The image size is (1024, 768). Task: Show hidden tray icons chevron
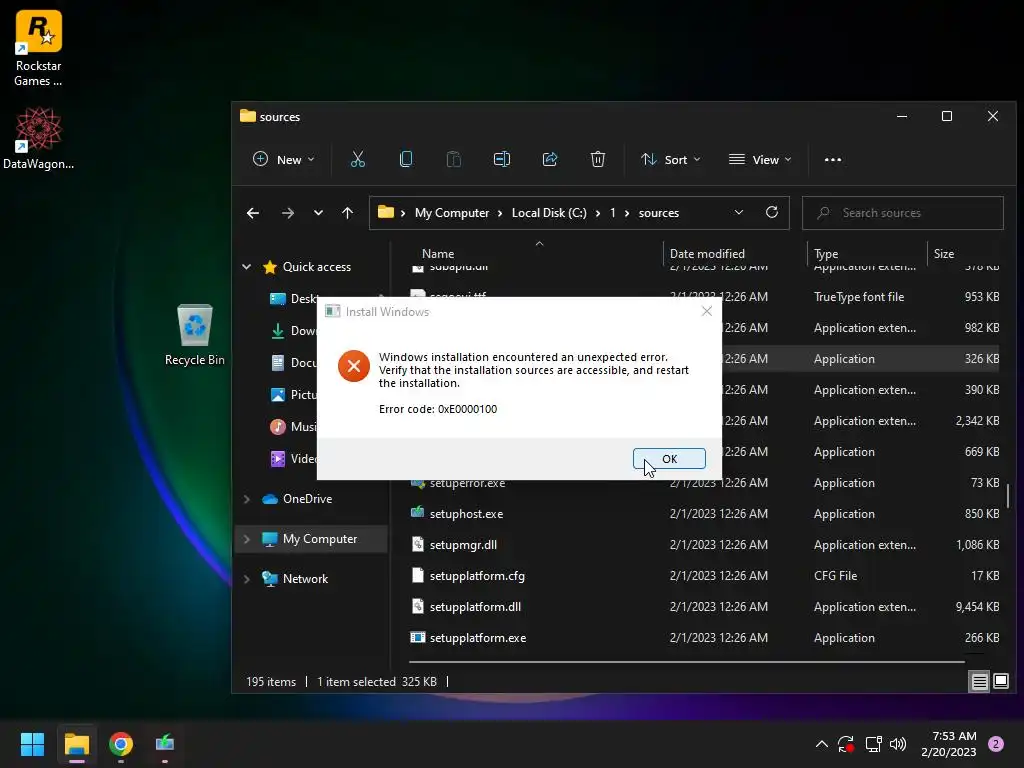click(822, 744)
